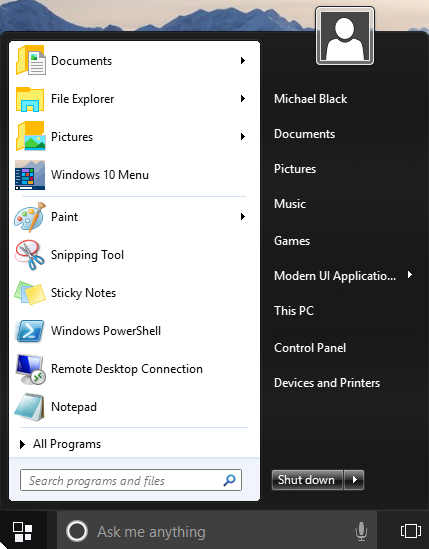Viewport: 429px width, 549px height.
Task: Click the All Programs triangle arrow
Action: (22, 445)
